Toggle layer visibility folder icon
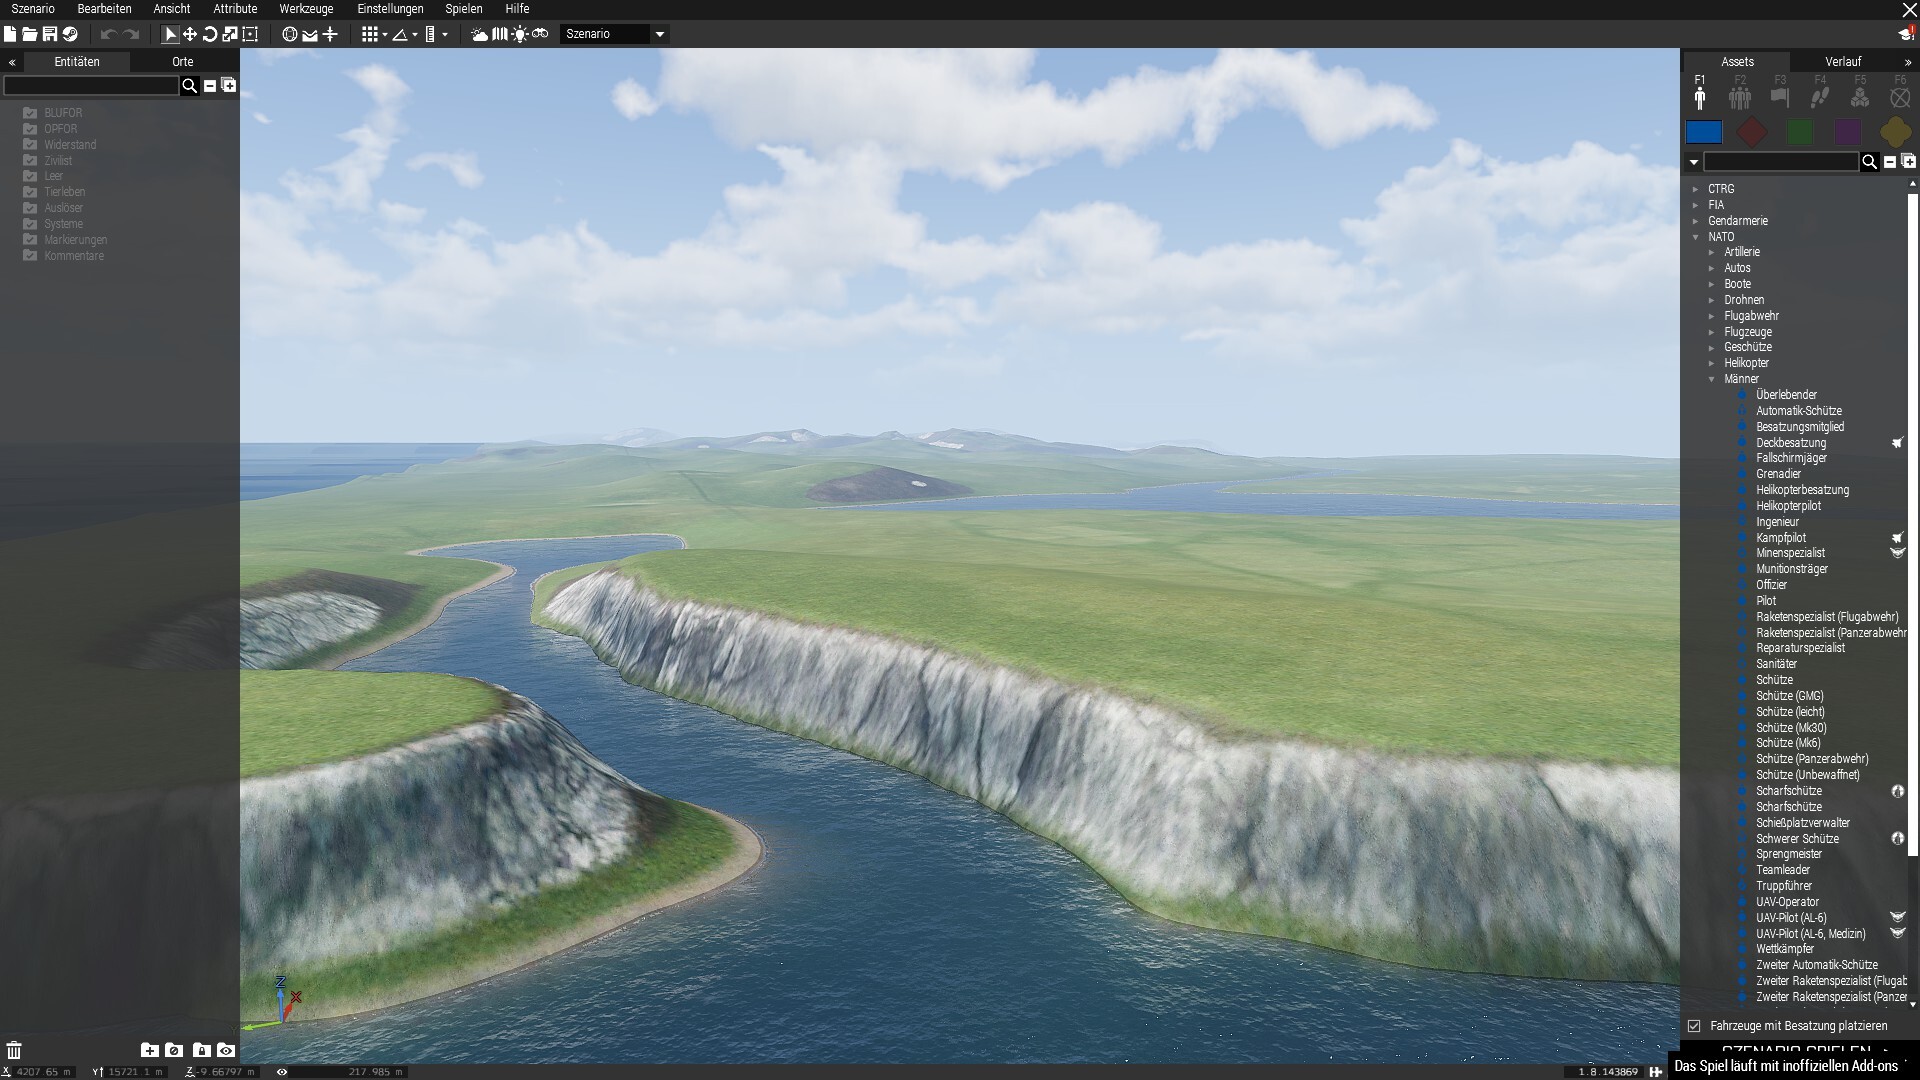The height and width of the screenshot is (1080, 1920). (226, 1050)
